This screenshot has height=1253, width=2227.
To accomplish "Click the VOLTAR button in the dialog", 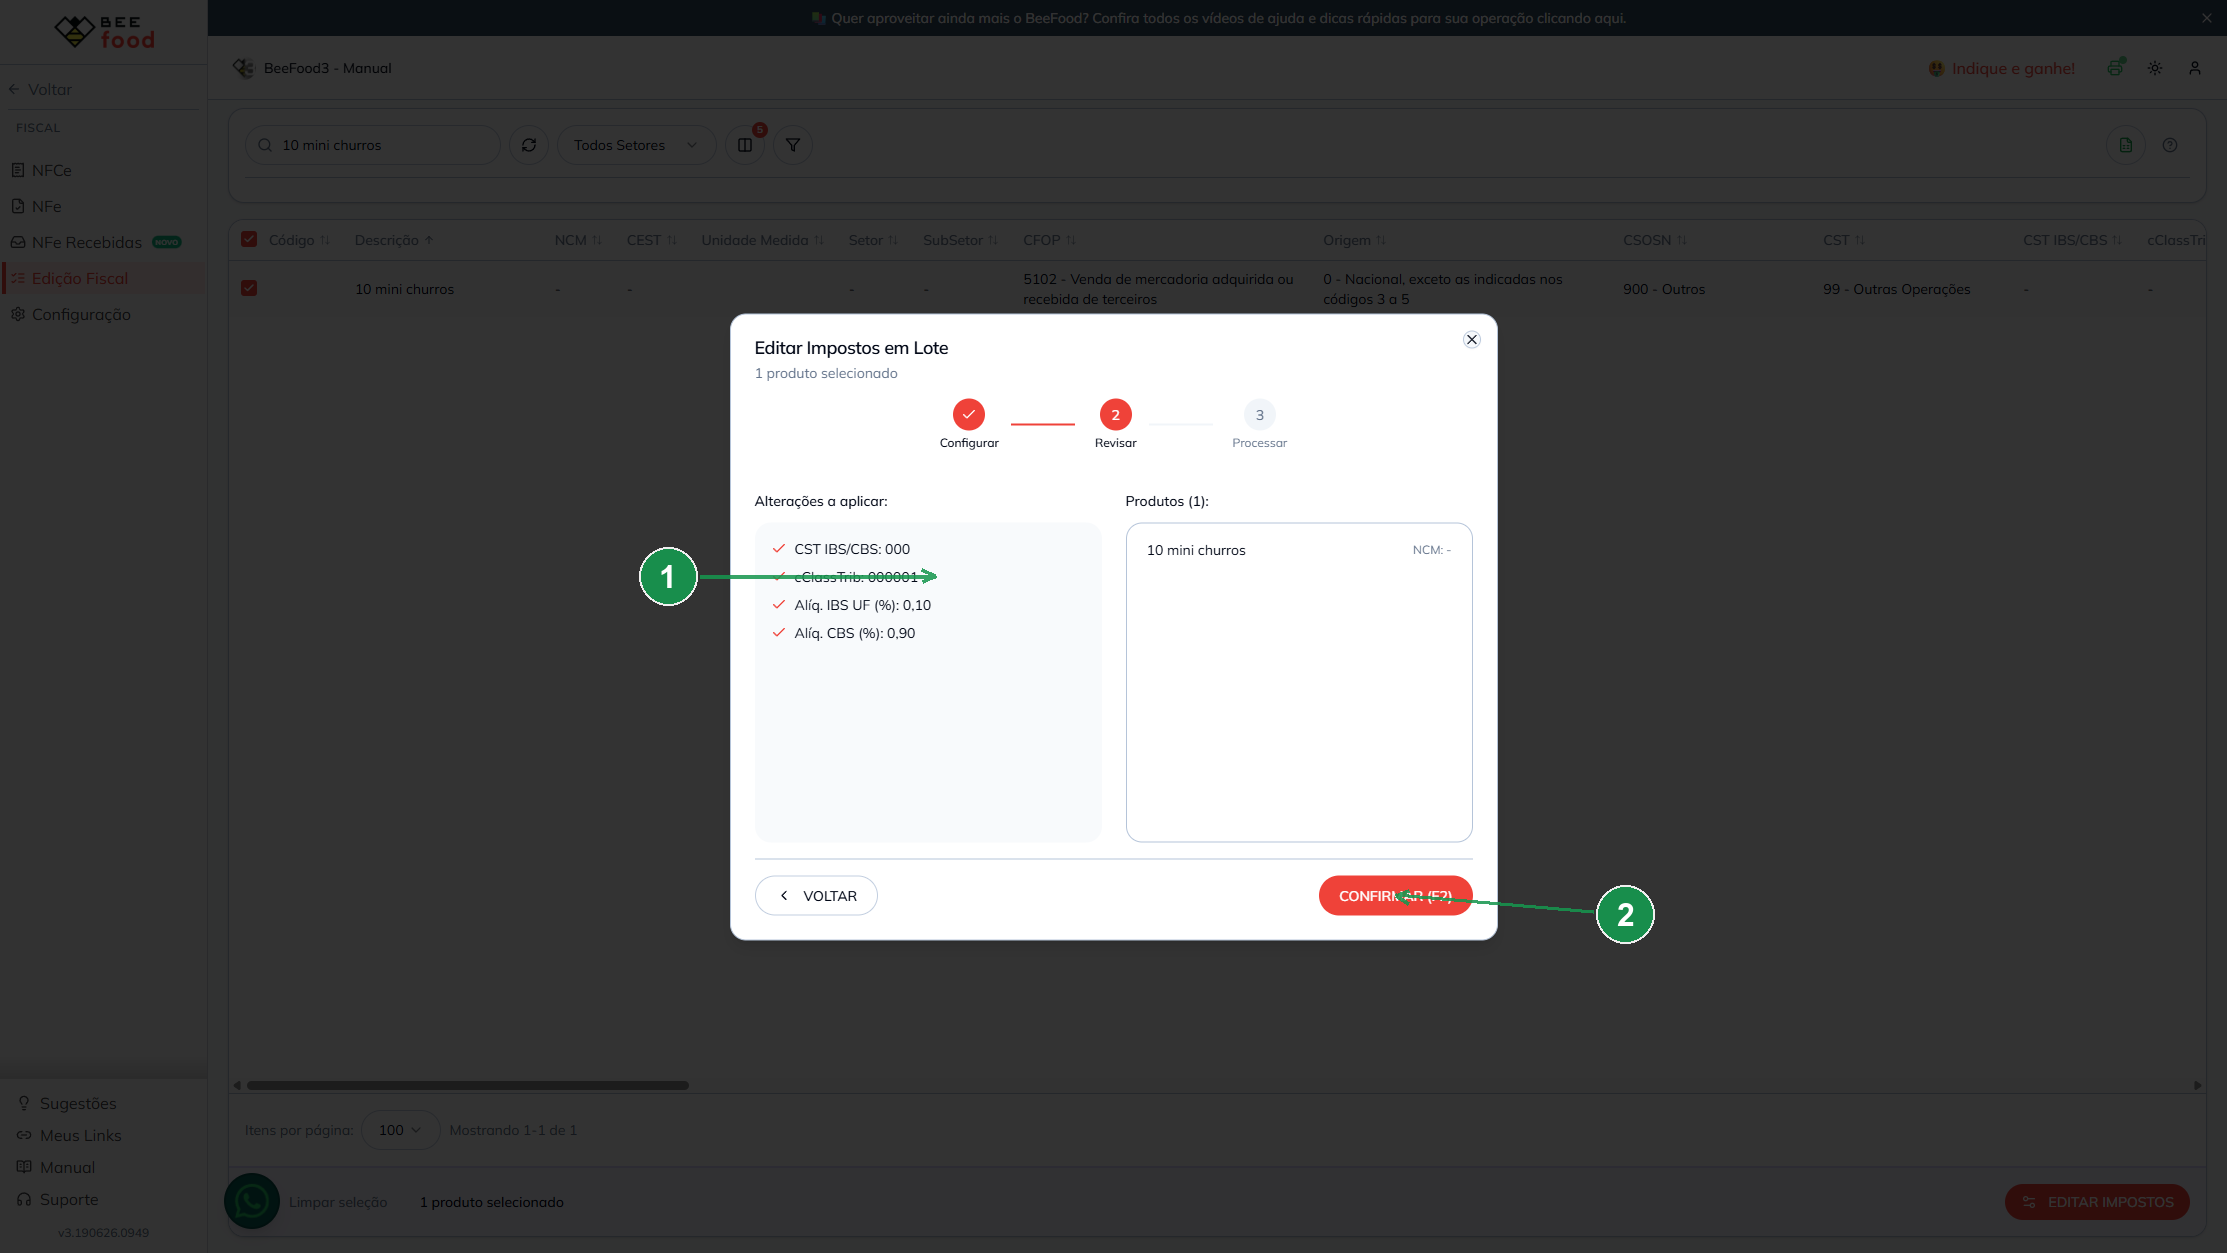I will tap(816, 896).
